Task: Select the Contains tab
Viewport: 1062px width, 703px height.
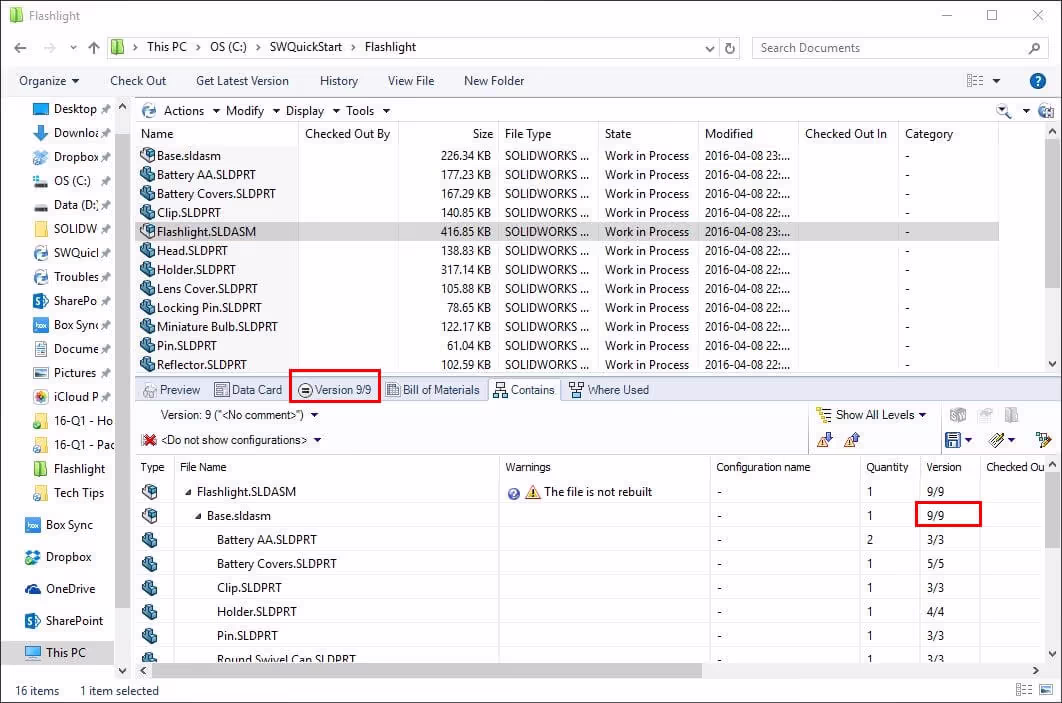Action: point(524,390)
